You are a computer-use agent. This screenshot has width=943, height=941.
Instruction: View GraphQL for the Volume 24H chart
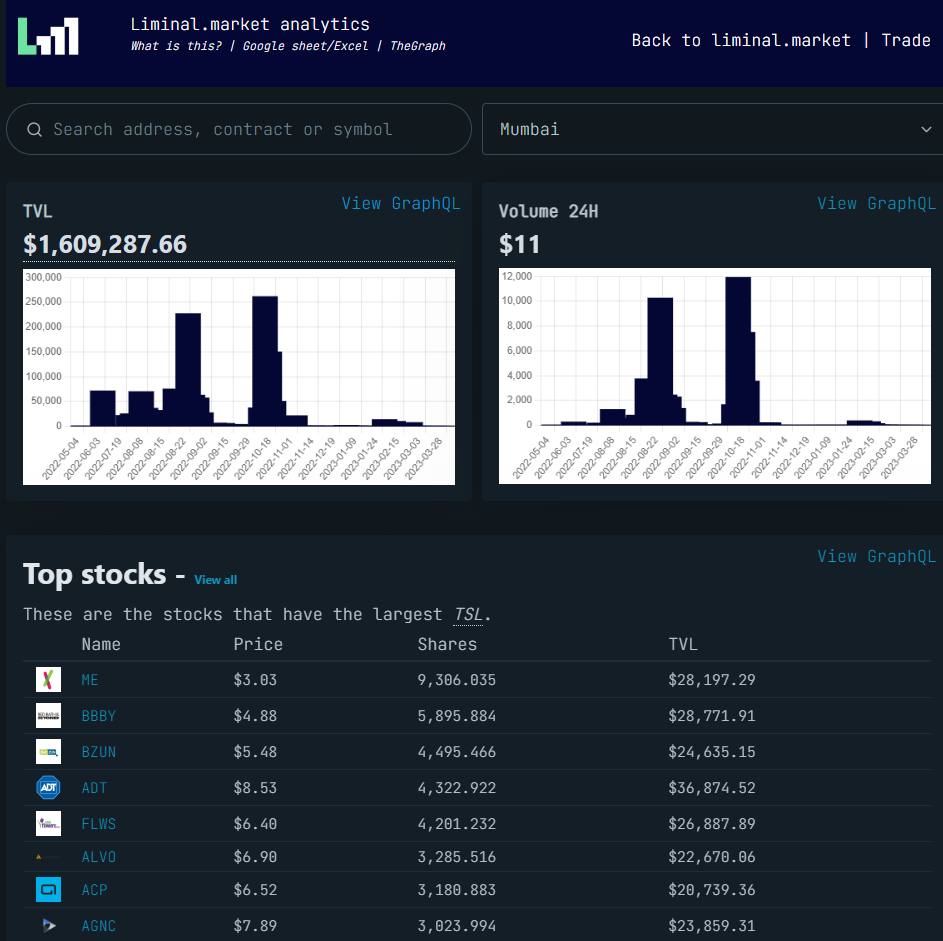tap(876, 203)
